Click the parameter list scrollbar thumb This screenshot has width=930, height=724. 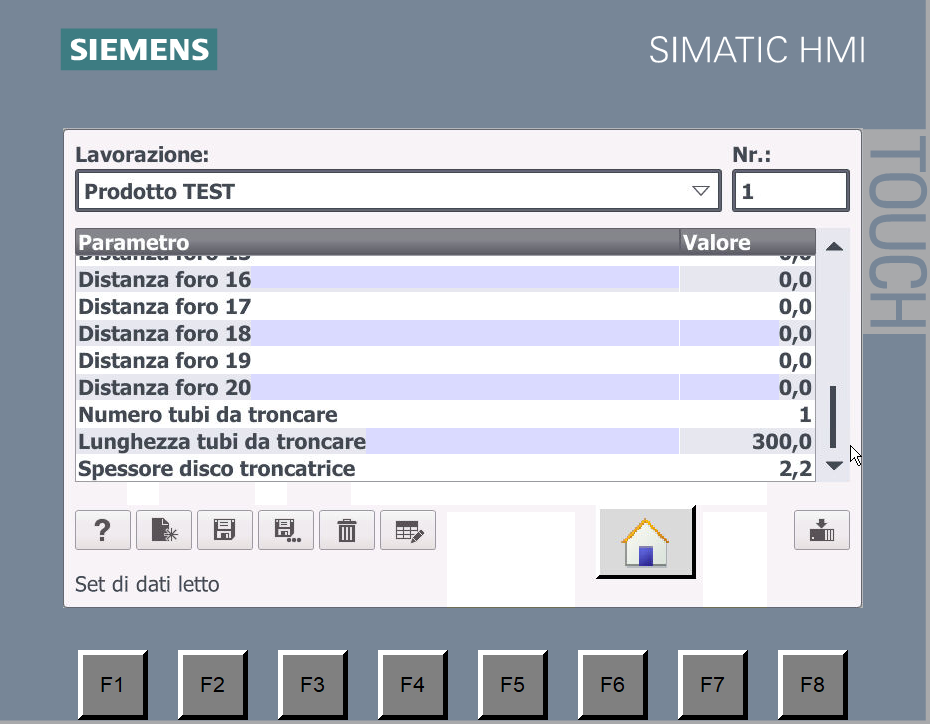(x=833, y=417)
